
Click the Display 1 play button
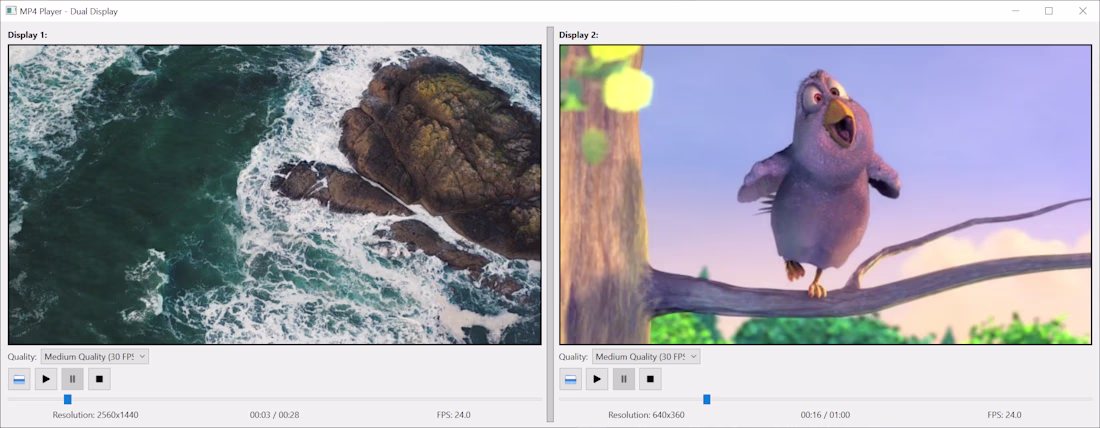coord(46,379)
